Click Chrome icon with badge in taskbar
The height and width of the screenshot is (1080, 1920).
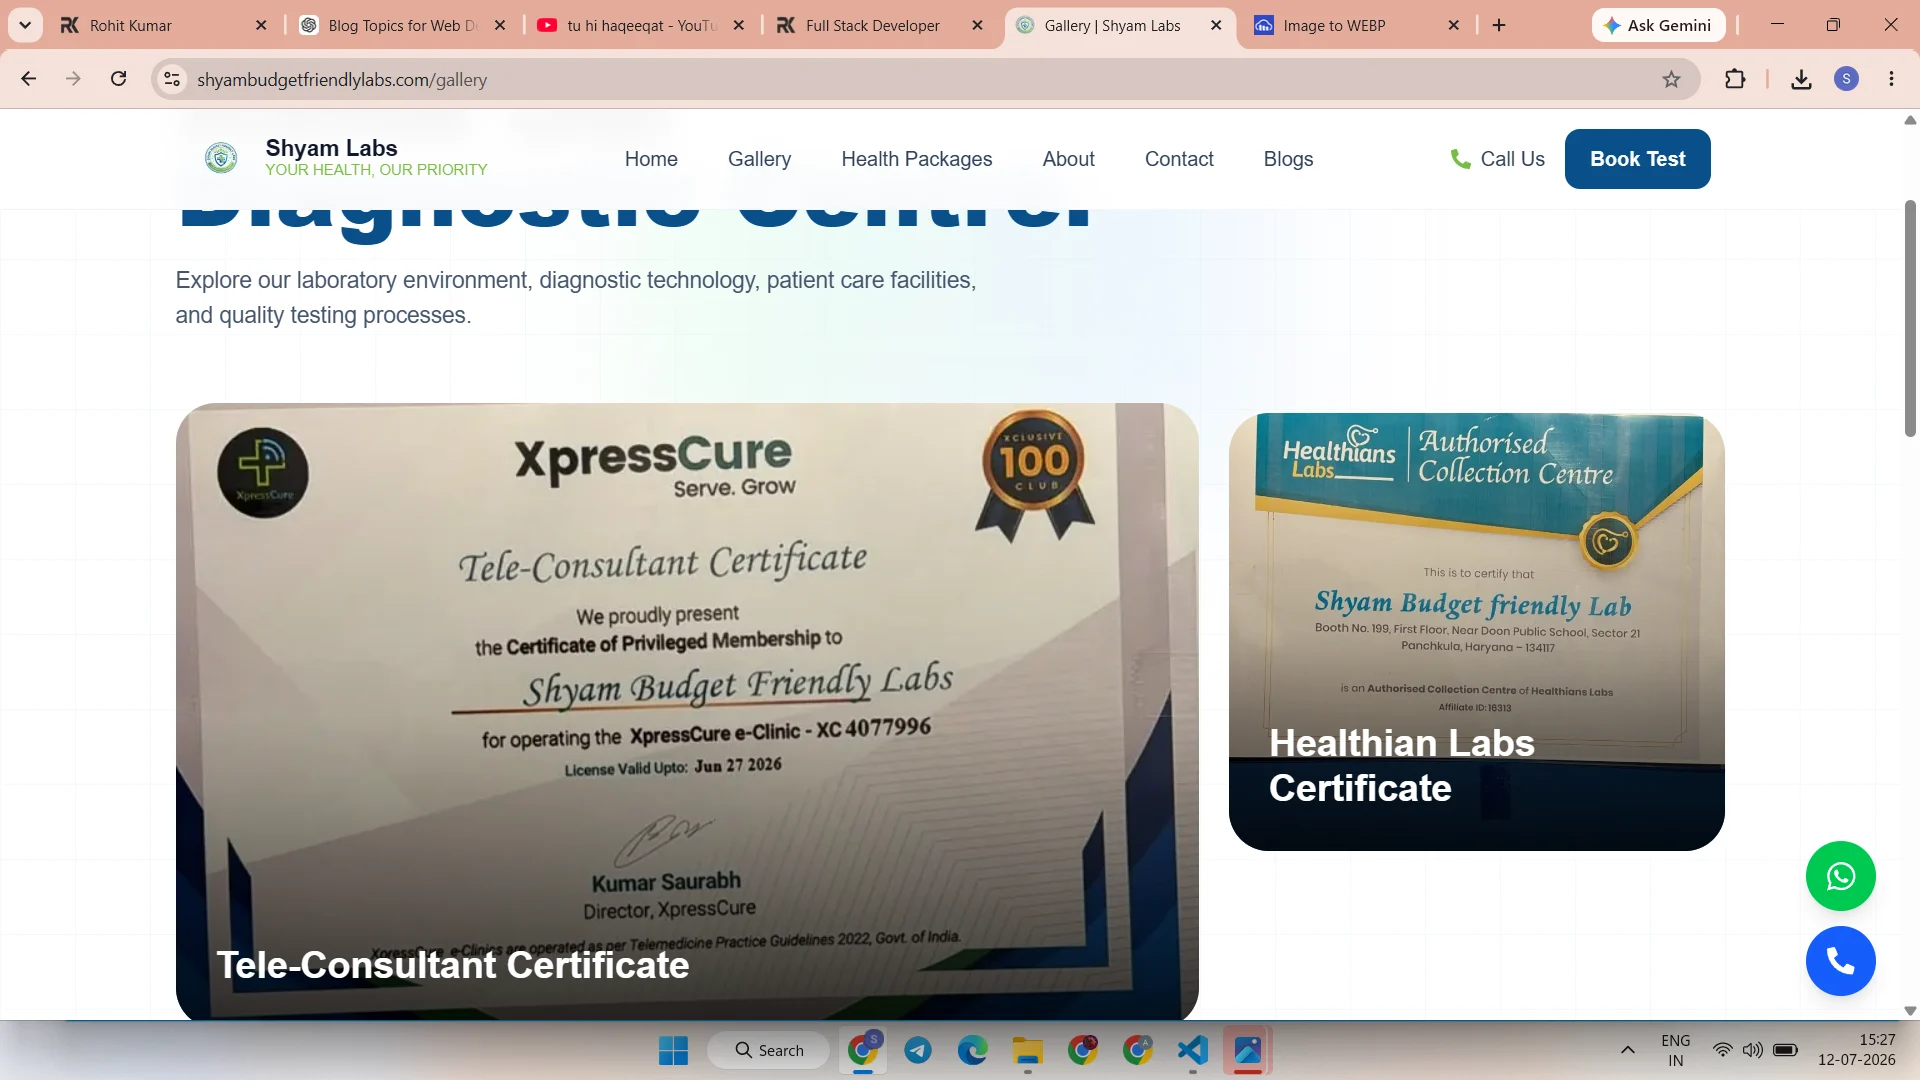coord(863,1050)
